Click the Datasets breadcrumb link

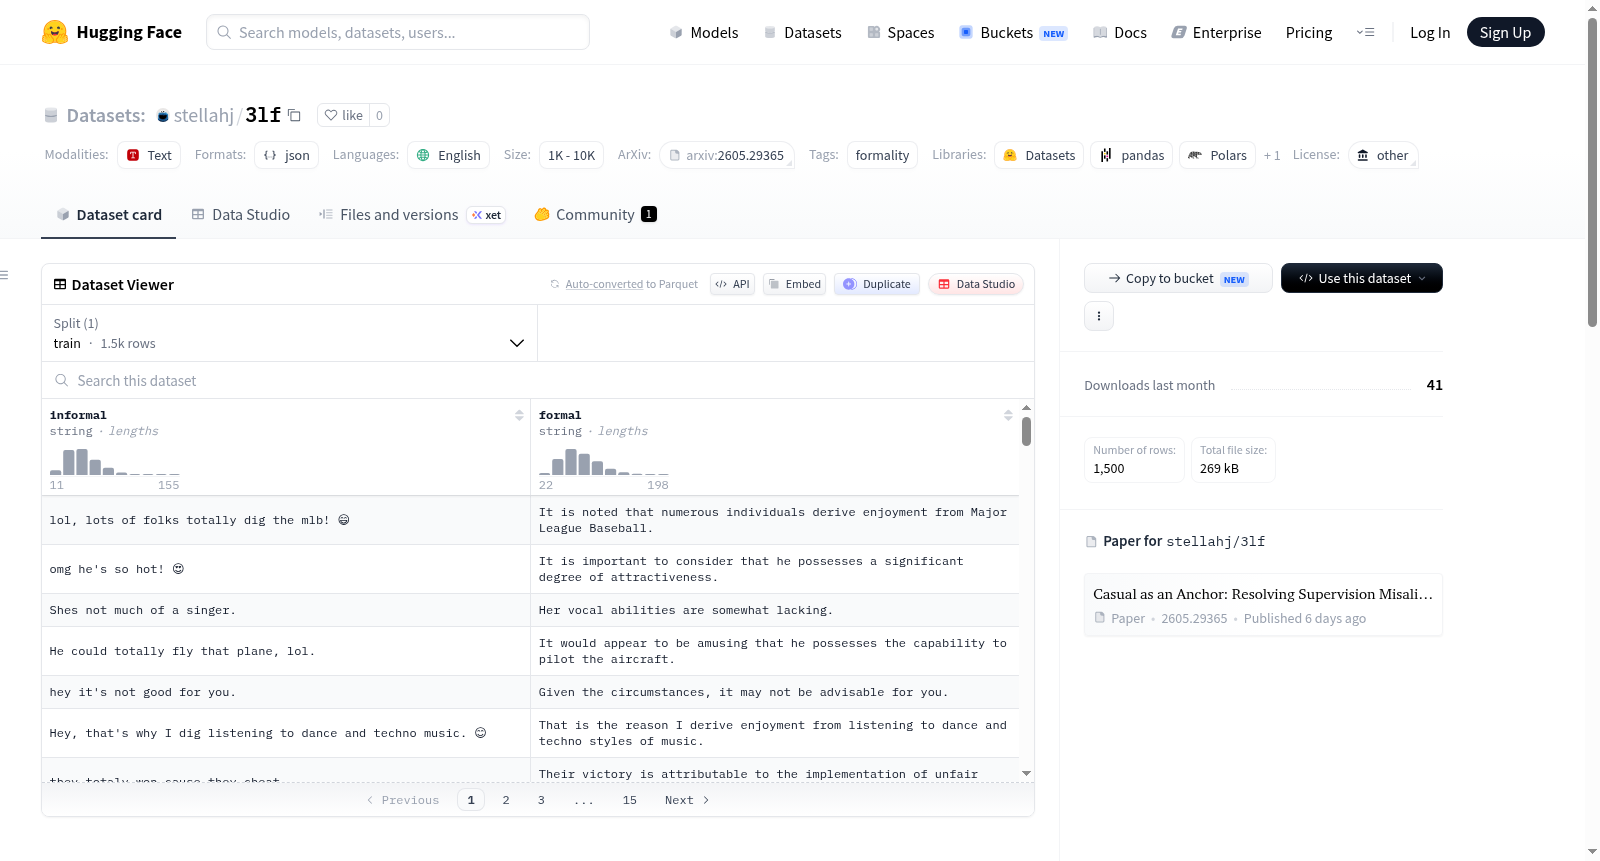pos(105,115)
